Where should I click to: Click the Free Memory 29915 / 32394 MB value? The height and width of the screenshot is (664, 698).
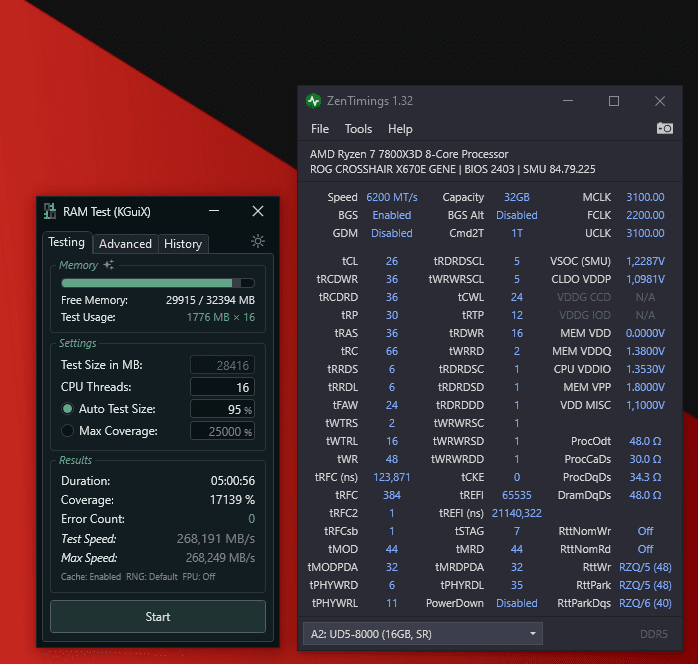pyautogui.click(x=211, y=300)
